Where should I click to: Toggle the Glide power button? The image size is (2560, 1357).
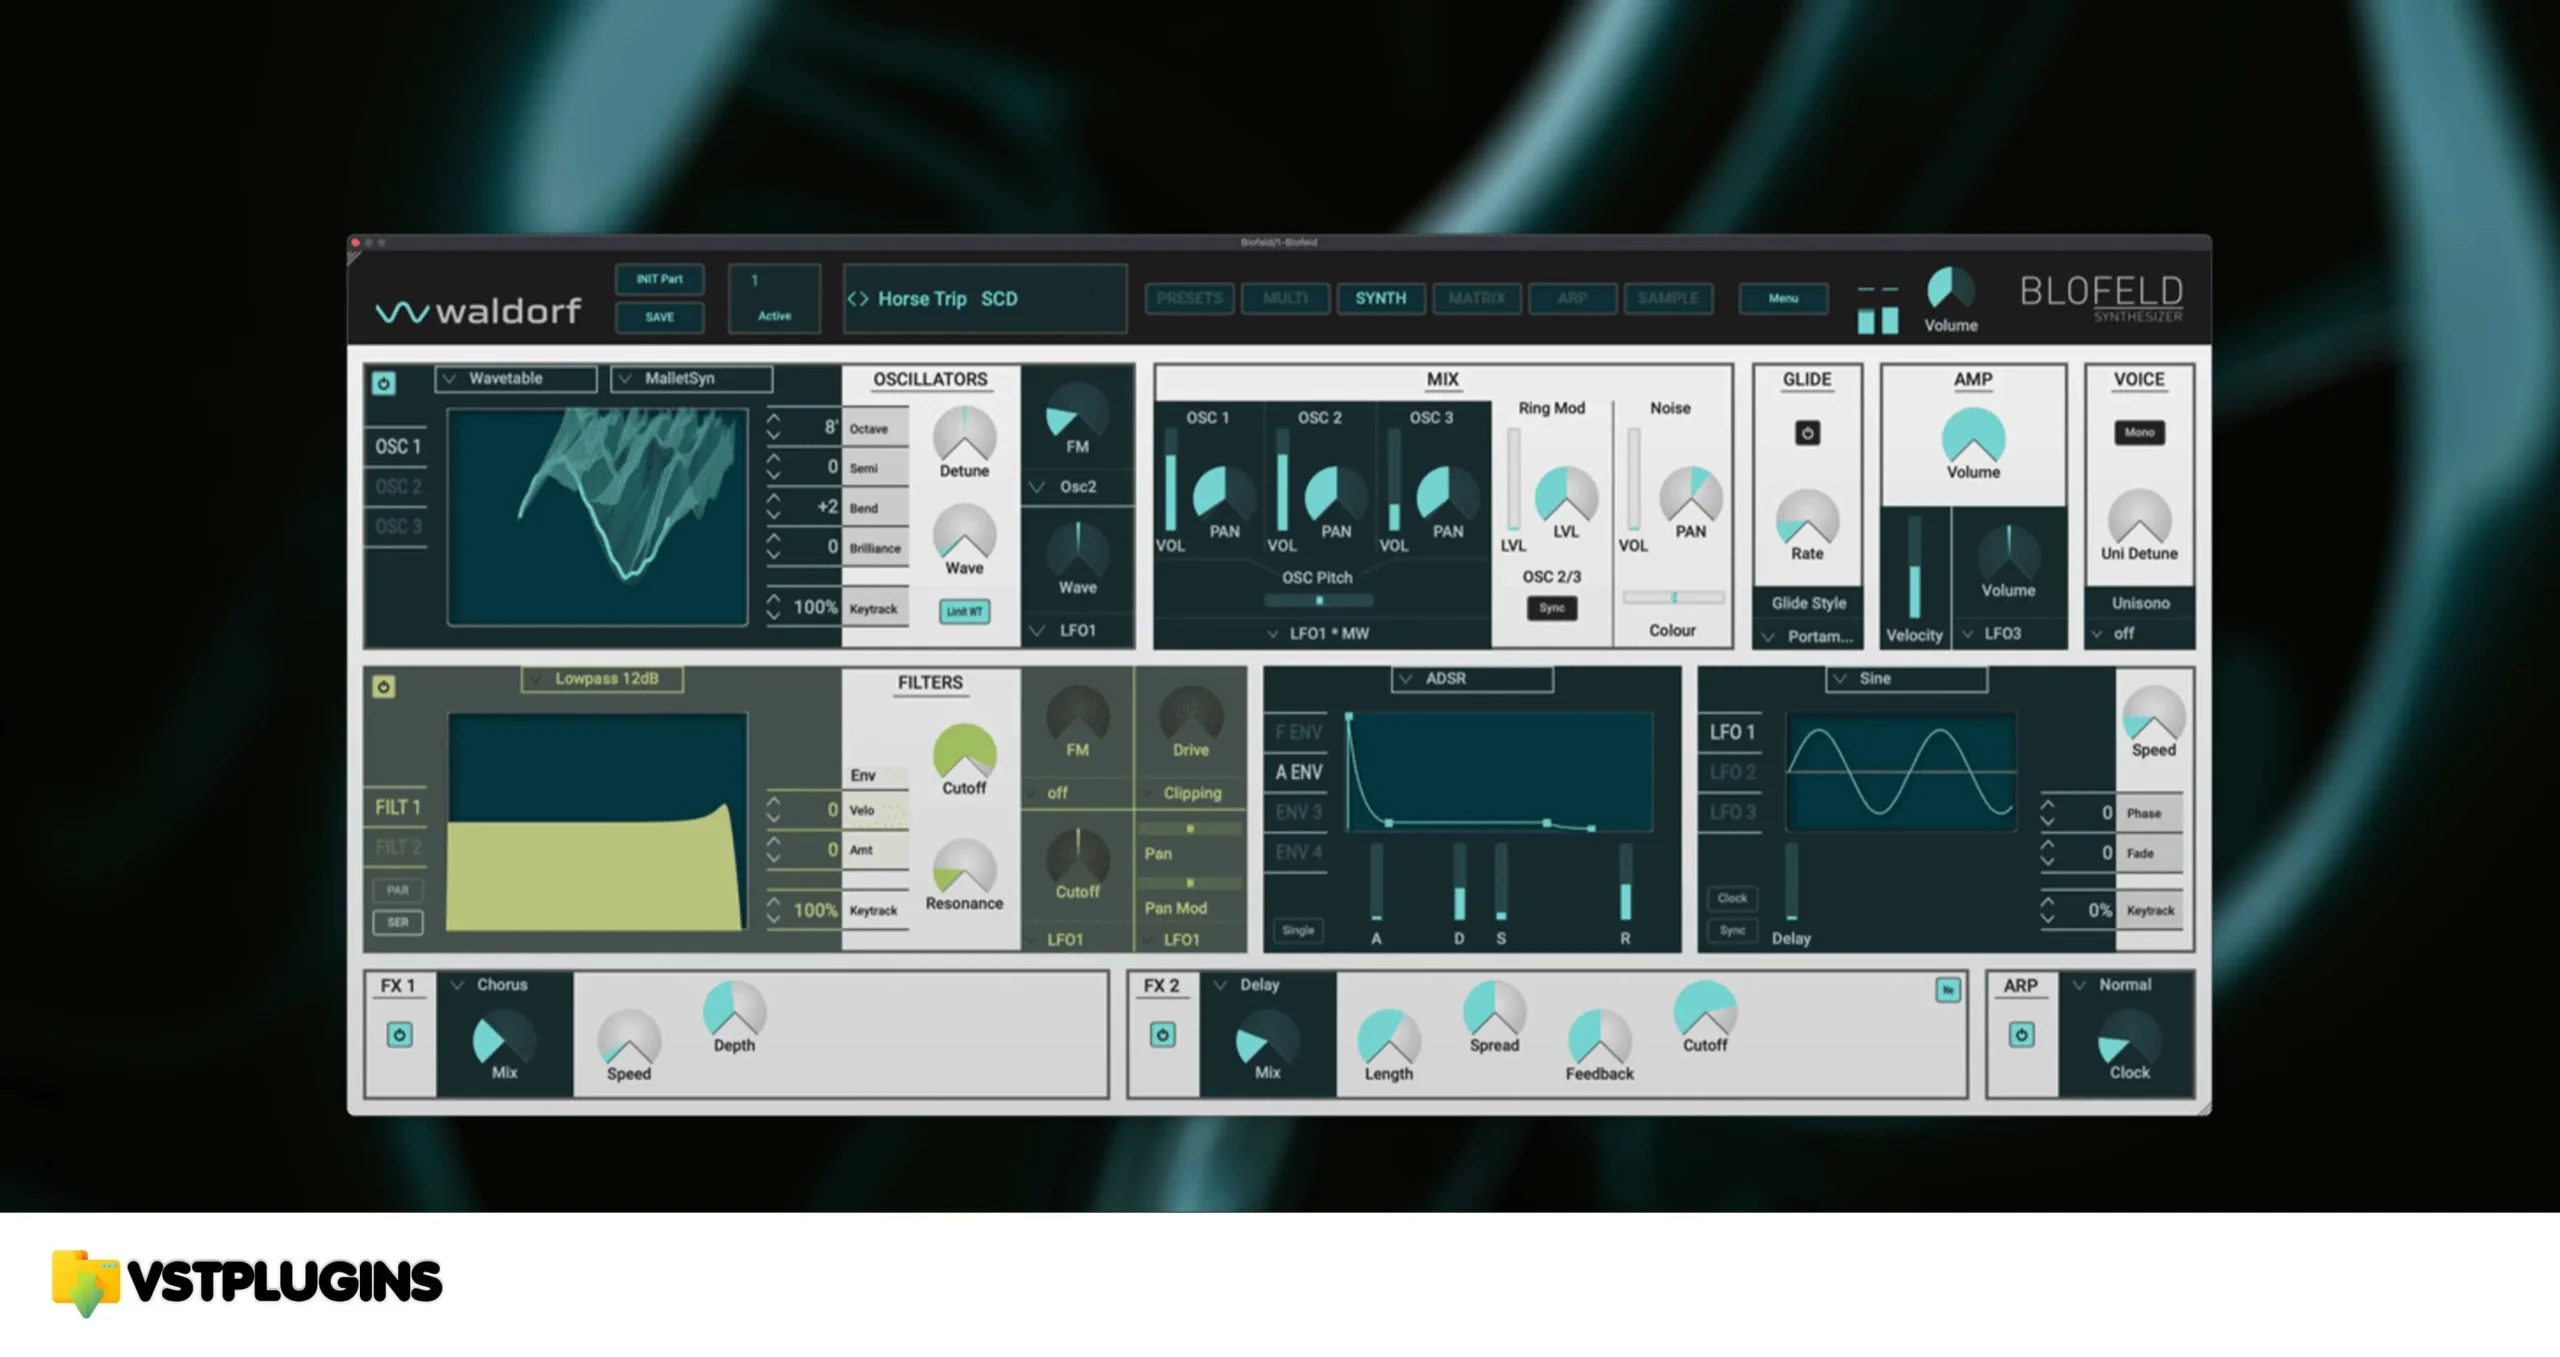point(1807,433)
